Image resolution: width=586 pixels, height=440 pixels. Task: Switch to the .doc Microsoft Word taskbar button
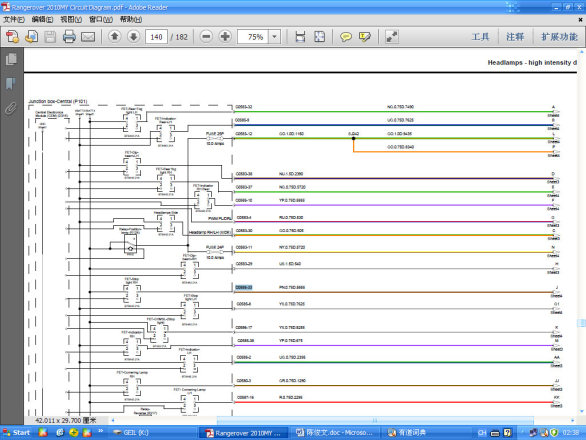(334, 433)
